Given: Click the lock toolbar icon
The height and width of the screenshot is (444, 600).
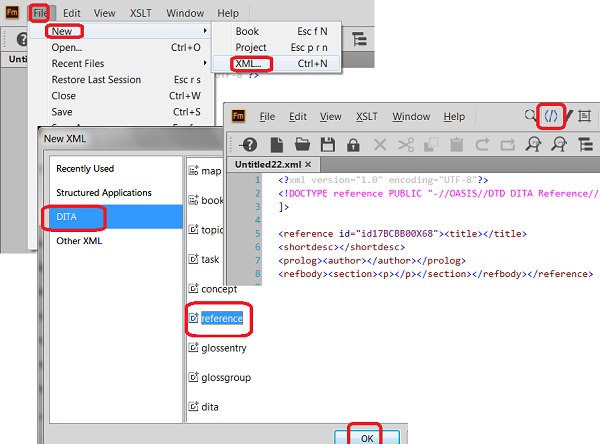Looking at the screenshot, I should pyautogui.click(x=353, y=145).
